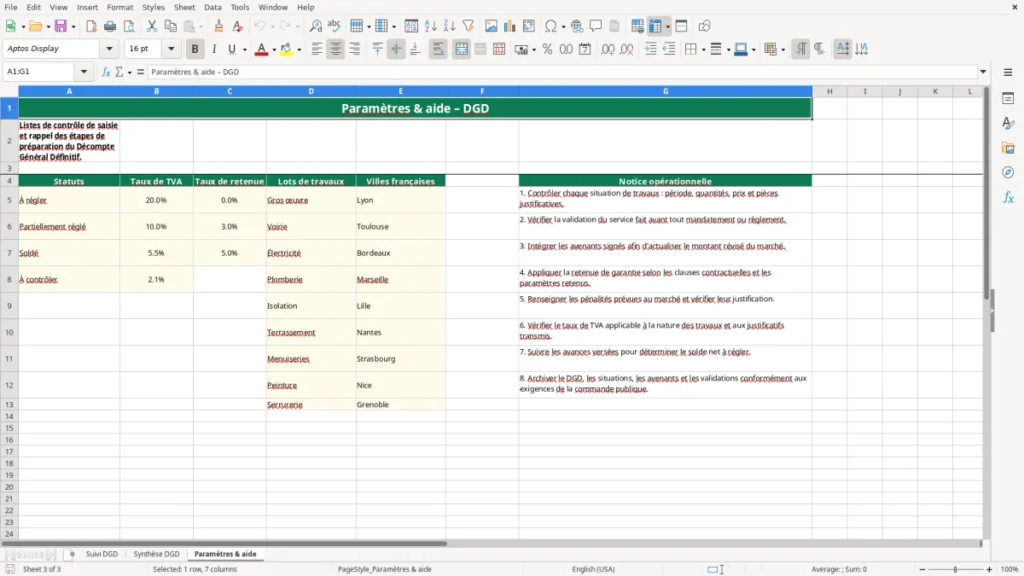Define the print area
1024x576 pixels.
coord(637,26)
